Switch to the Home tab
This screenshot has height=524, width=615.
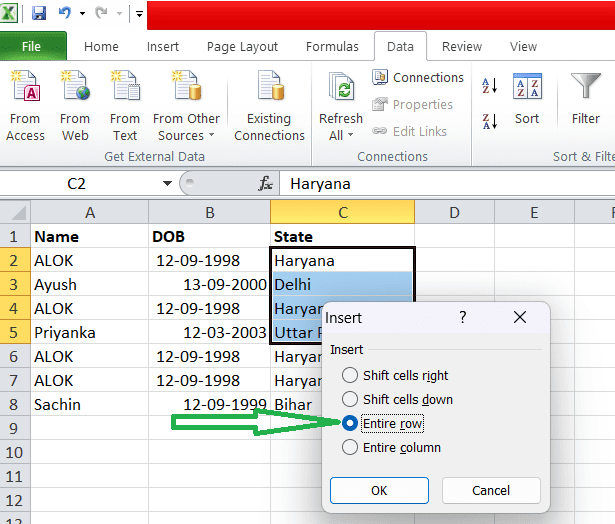[x=101, y=47]
